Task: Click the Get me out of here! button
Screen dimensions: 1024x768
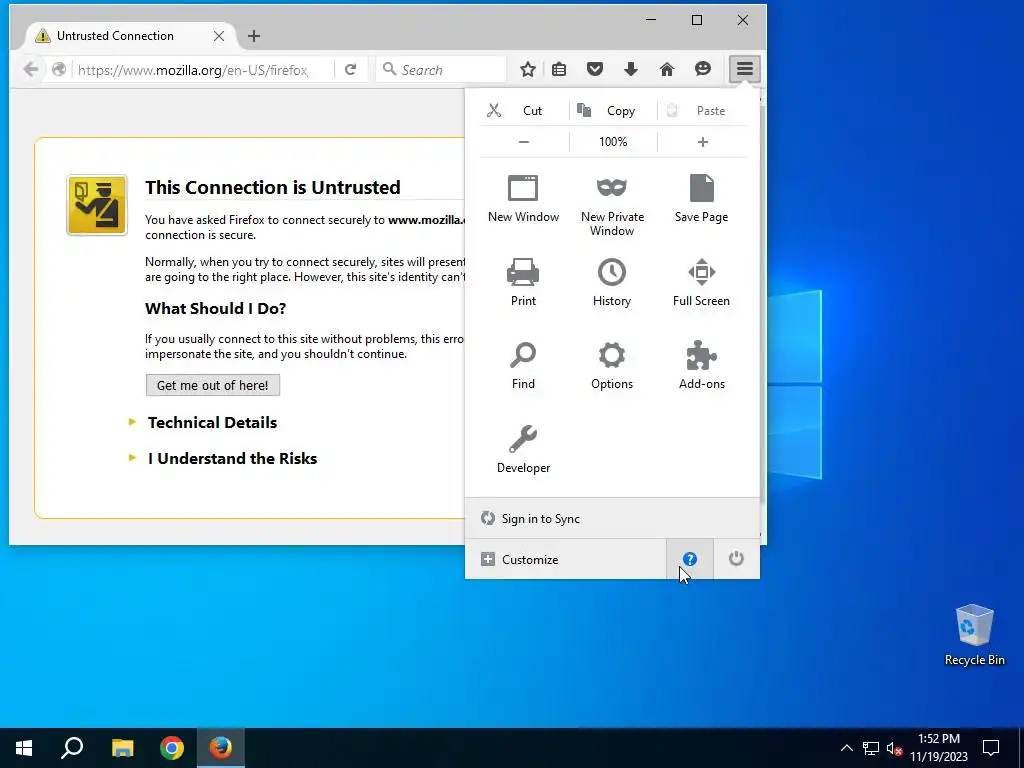Action: (x=213, y=385)
